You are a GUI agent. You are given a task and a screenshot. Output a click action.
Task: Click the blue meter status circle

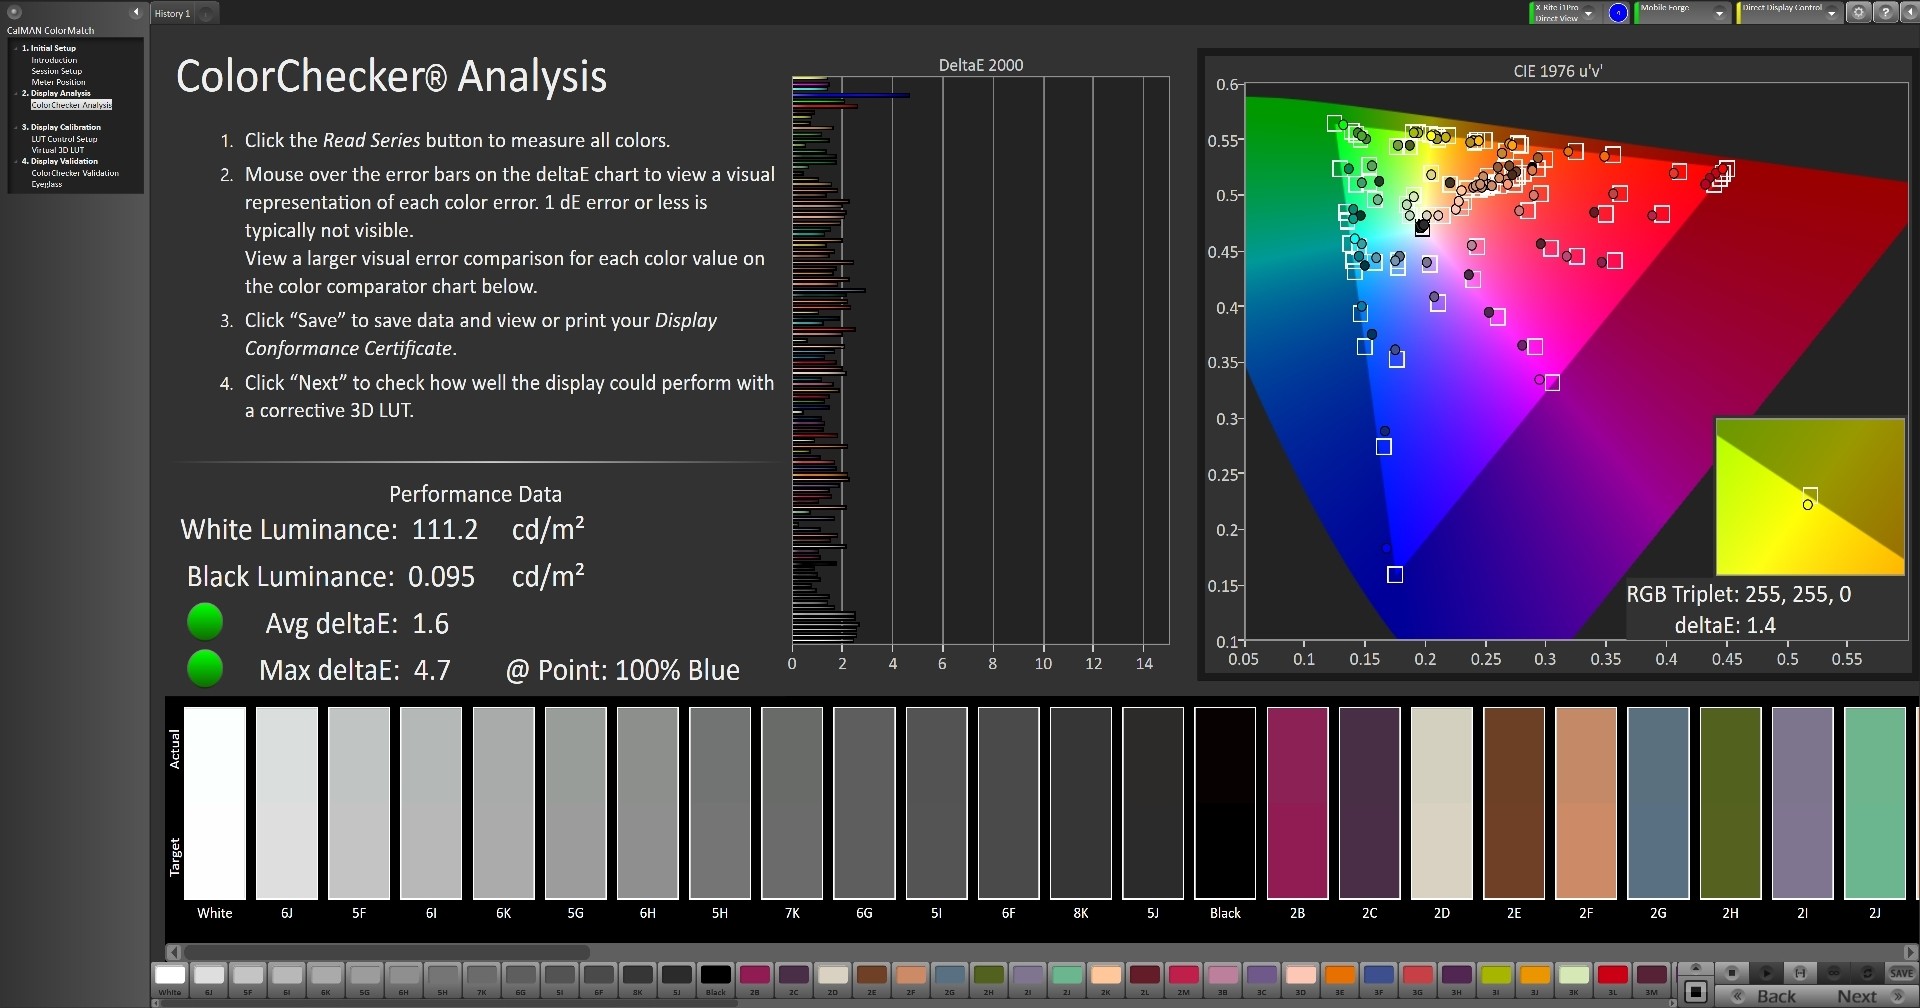pos(1617,13)
